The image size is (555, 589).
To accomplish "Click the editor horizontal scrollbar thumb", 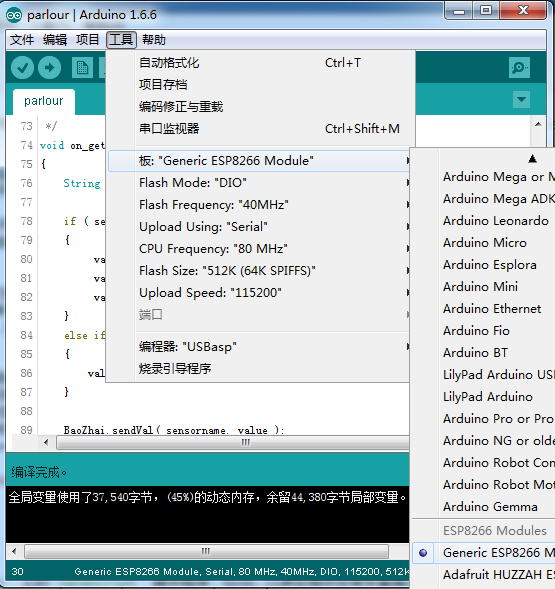I will [233, 442].
